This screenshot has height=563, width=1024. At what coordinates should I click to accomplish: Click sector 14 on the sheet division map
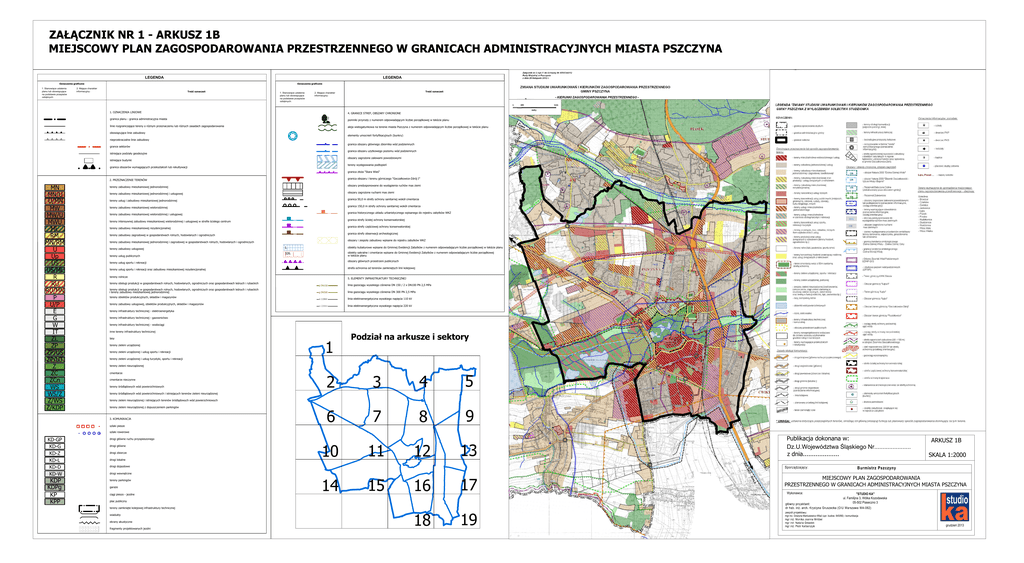[x=330, y=486]
